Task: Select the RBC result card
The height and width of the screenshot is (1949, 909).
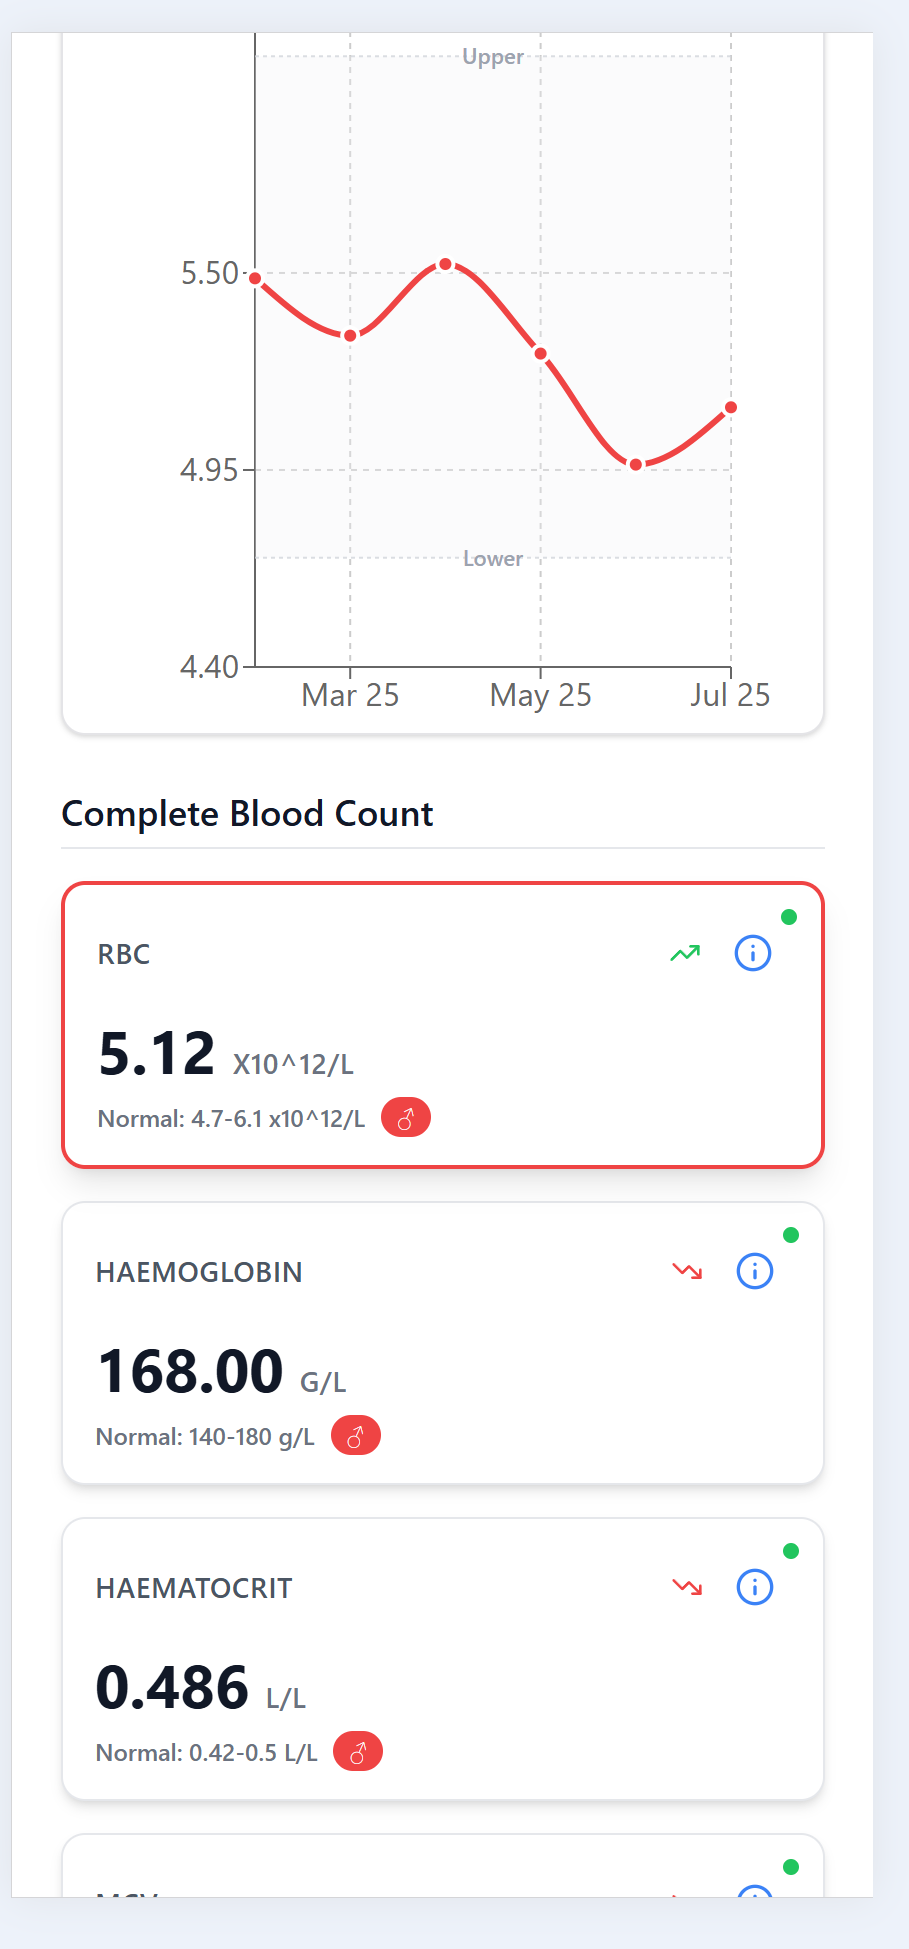Action: (x=443, y=1025)
